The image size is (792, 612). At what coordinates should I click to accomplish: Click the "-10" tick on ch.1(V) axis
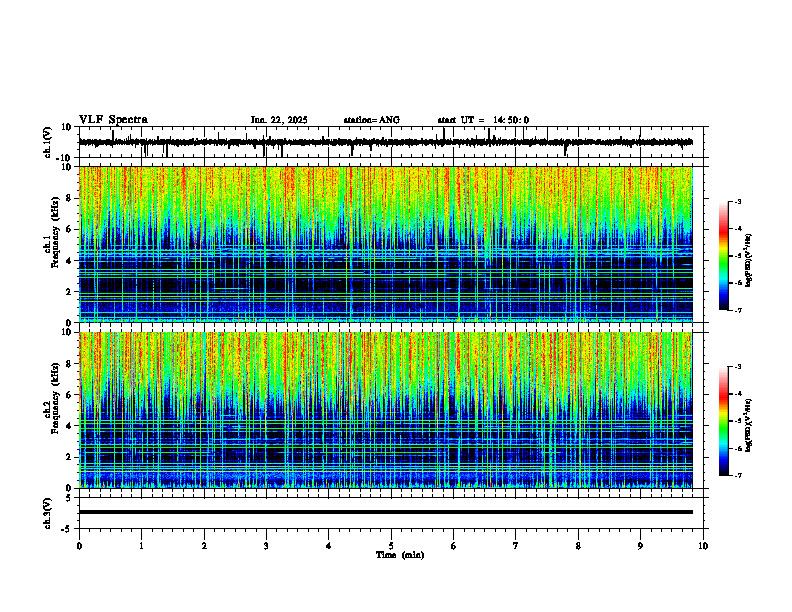point(65,158)
